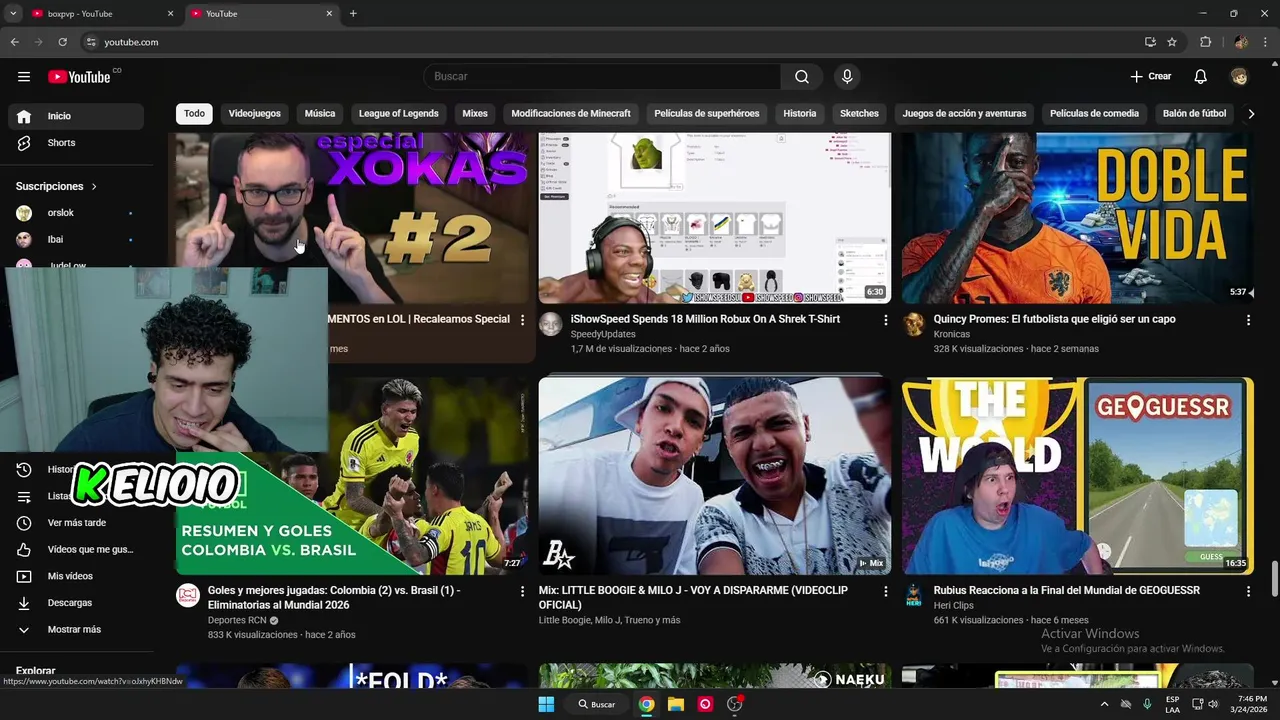Select the Mixes filter chip
This screenshot has width=1280, height=720.
475,114
